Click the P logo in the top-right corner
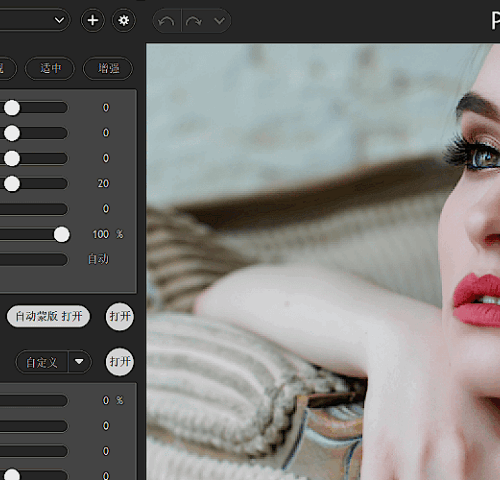Screen dimensions: 500x480 (x=496, y=21)
